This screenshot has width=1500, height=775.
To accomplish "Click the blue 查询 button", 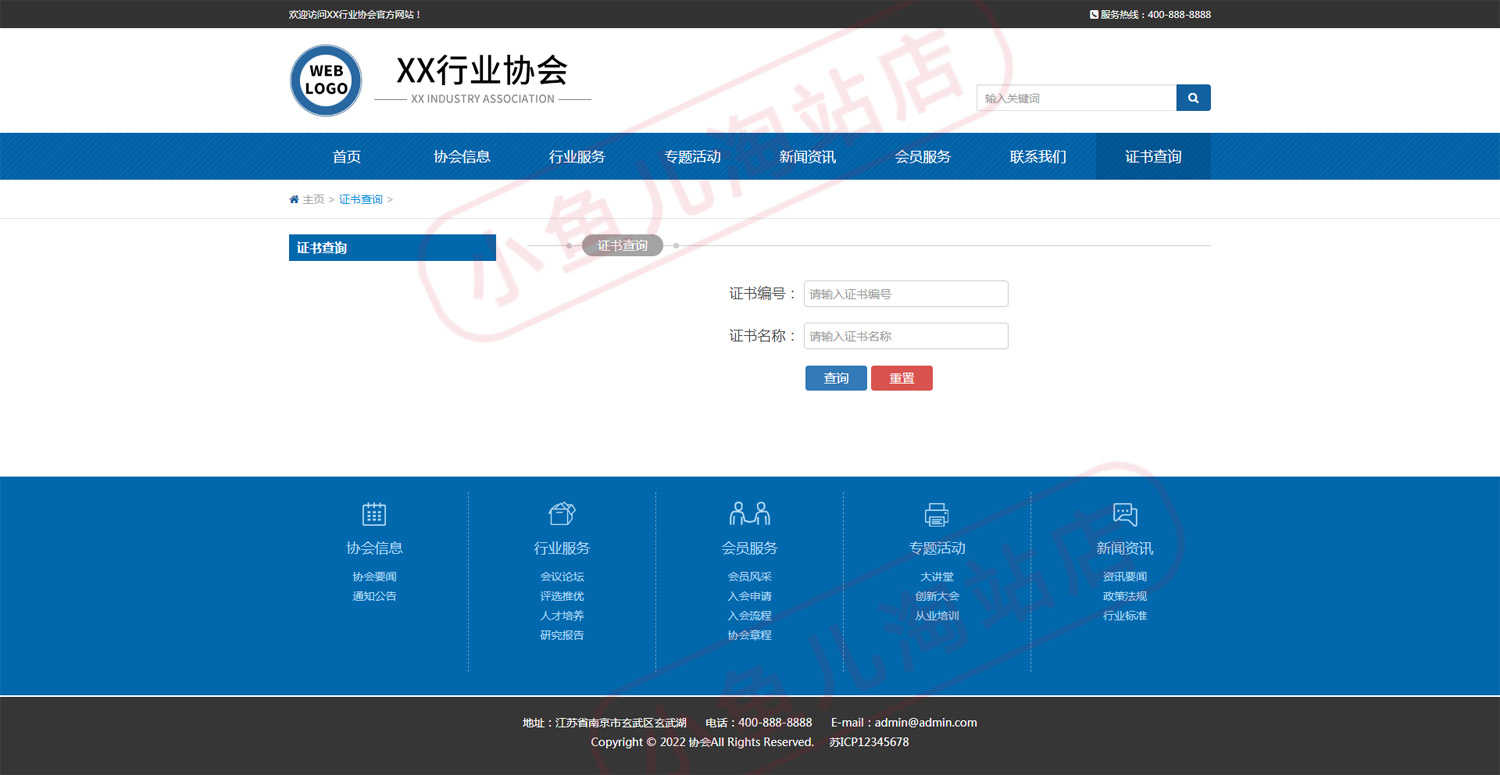I will click(836, 378).
